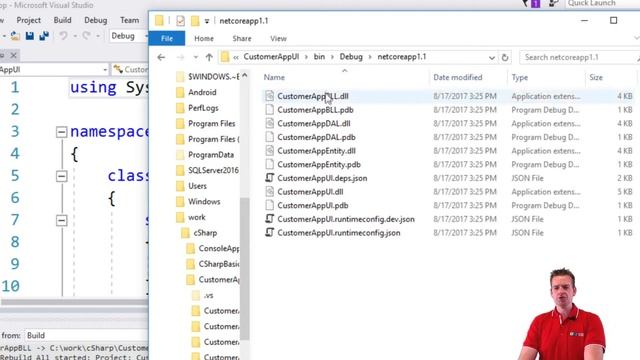Viewport: 640px width, 360px height.
Task: Select the CustomerAppUI.deps.json file icon
Action: click(x=269, y=178)
